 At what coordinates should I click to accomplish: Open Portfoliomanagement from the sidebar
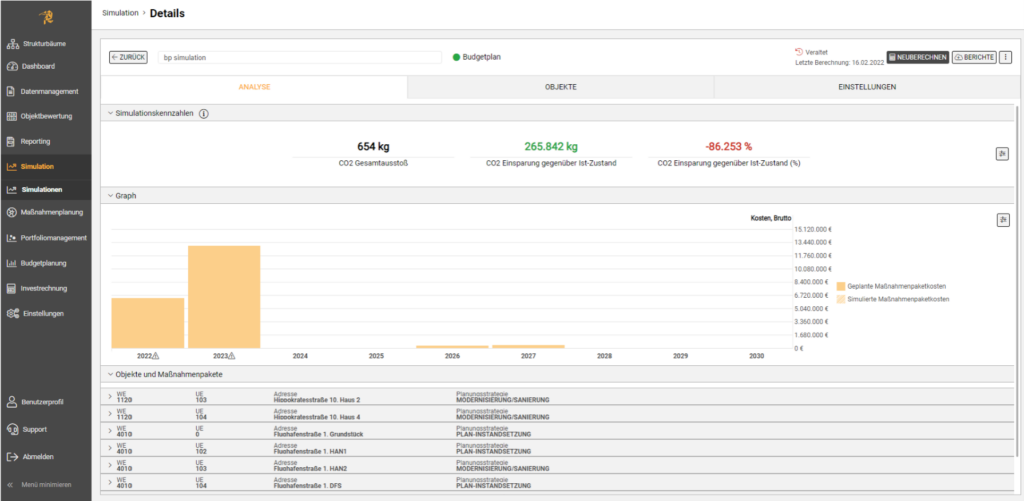pos(54,238)
